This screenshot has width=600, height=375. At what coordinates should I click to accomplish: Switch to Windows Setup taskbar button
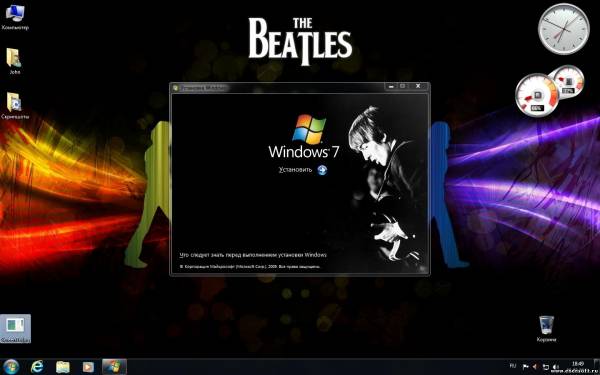(114, 367)
